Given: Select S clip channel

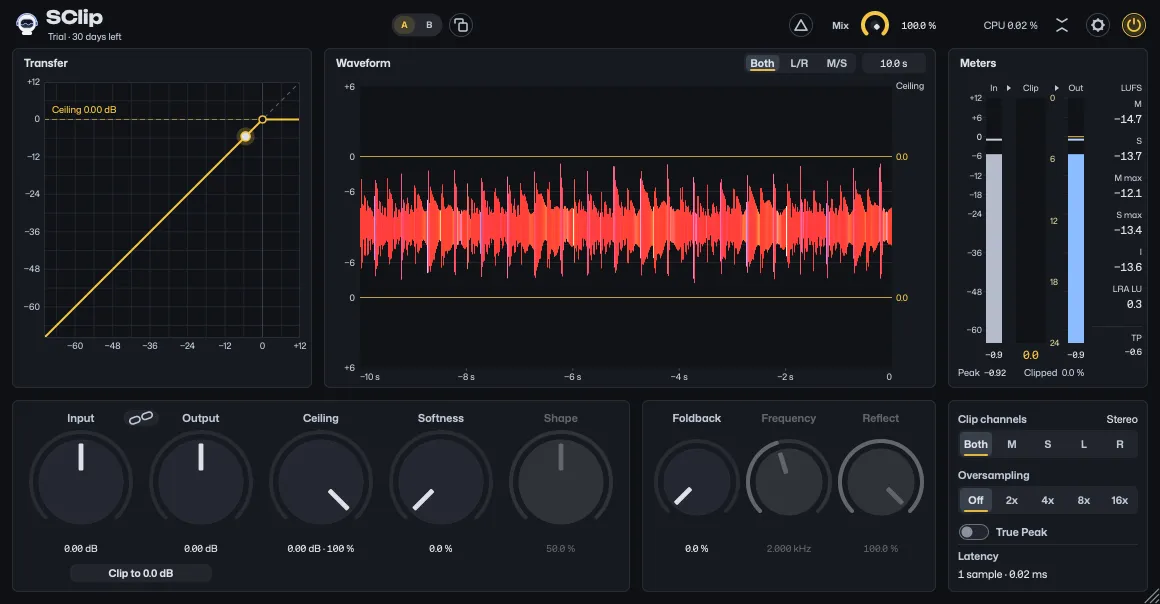Looking at the screenshot, I should click(x=1048, y=444).
